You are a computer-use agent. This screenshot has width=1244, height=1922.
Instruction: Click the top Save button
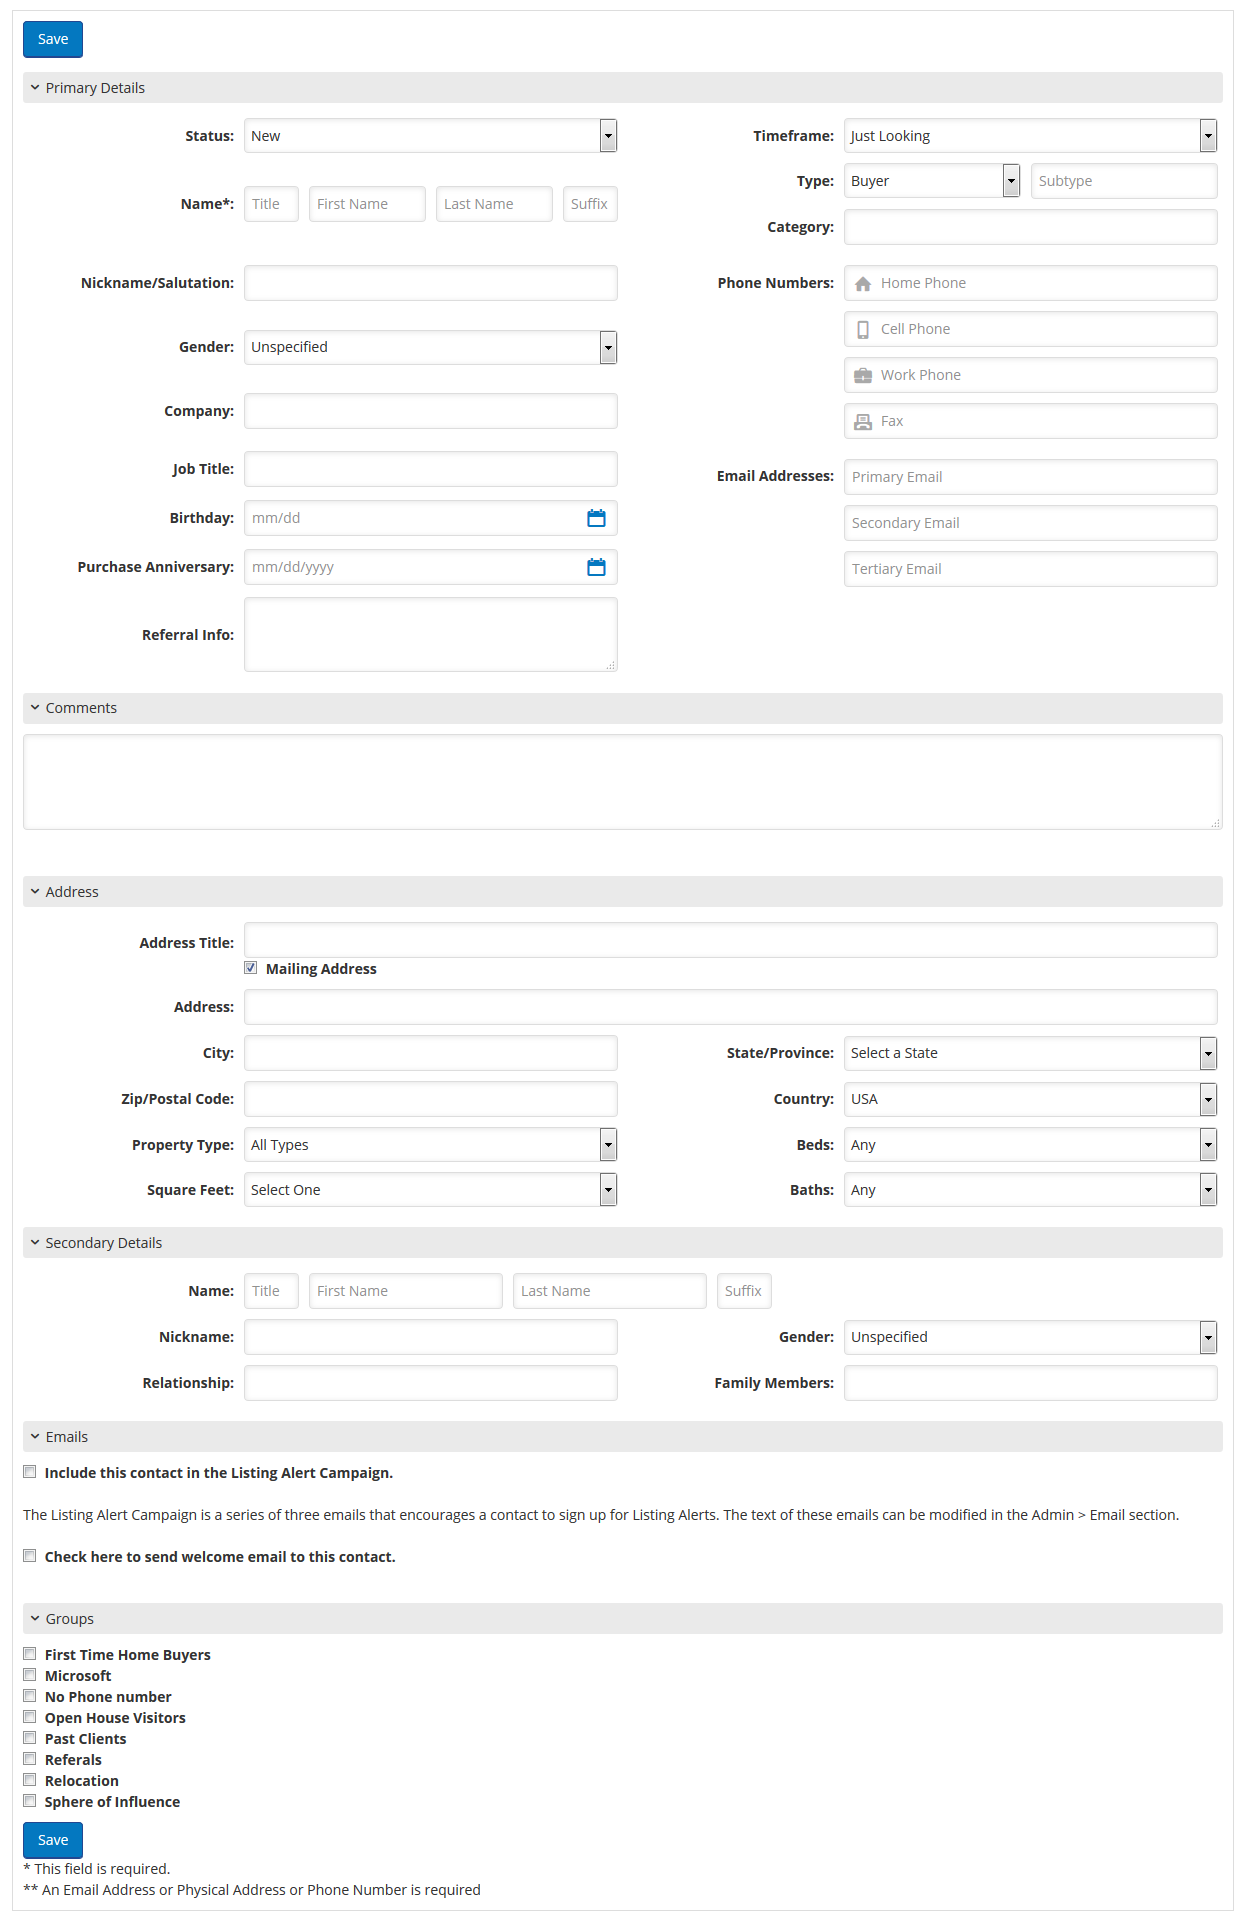pos(53,39)
